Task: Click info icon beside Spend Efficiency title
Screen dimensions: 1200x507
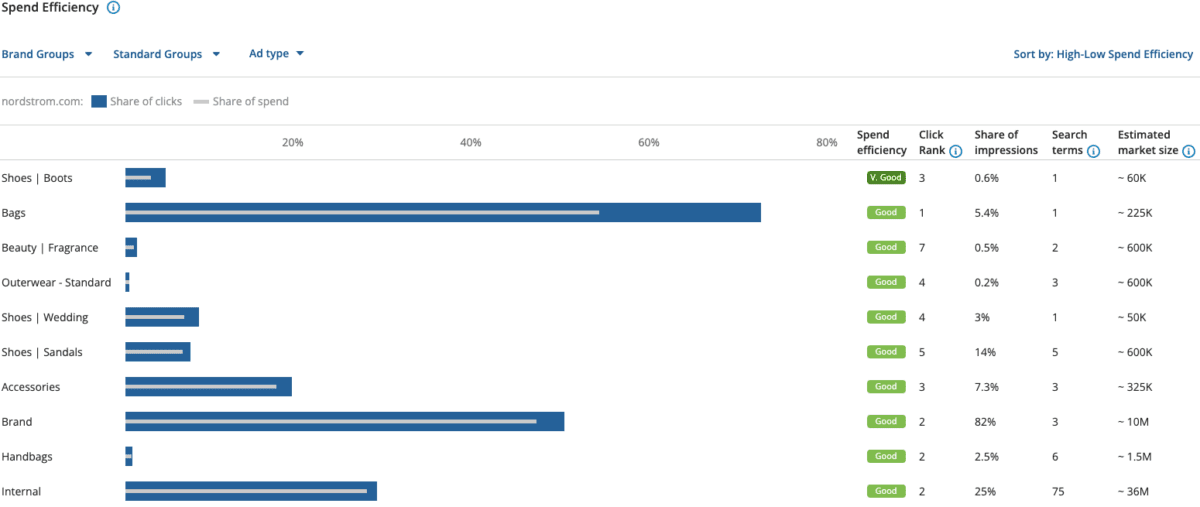Action: pos(113,8)
